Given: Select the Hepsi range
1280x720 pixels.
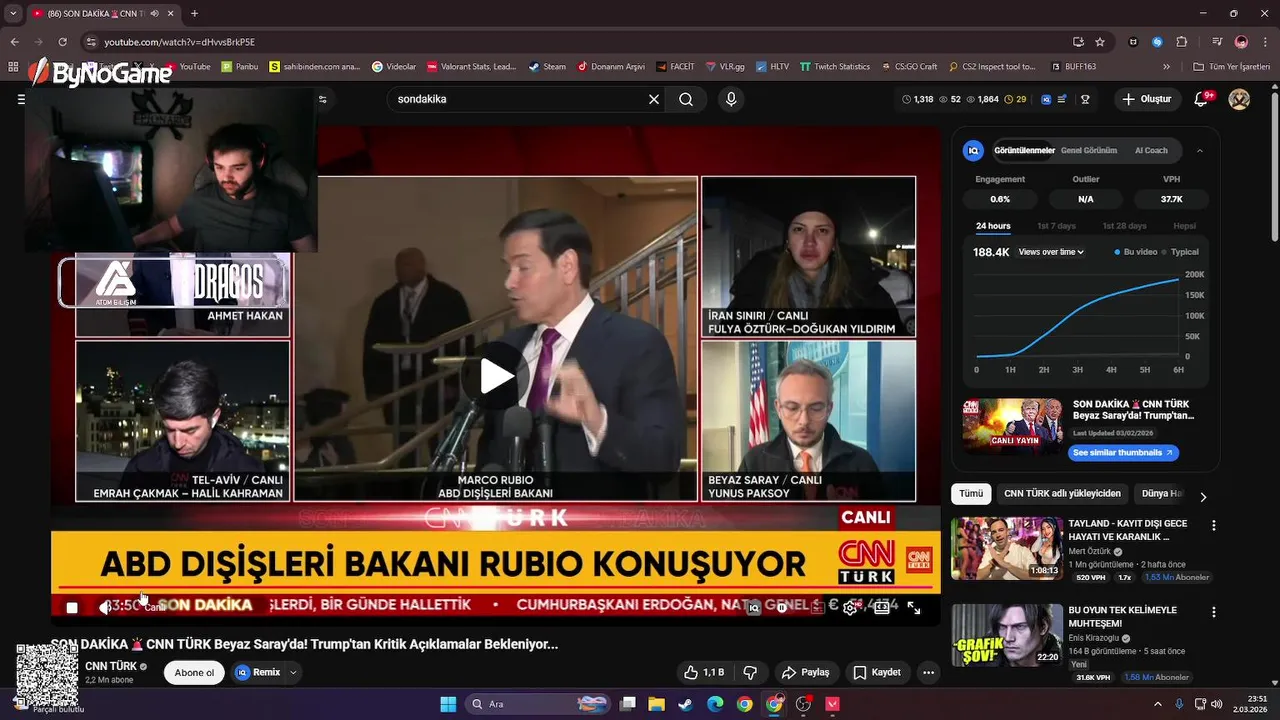Looking at the screenshot, I should (x=1184, y=226).
